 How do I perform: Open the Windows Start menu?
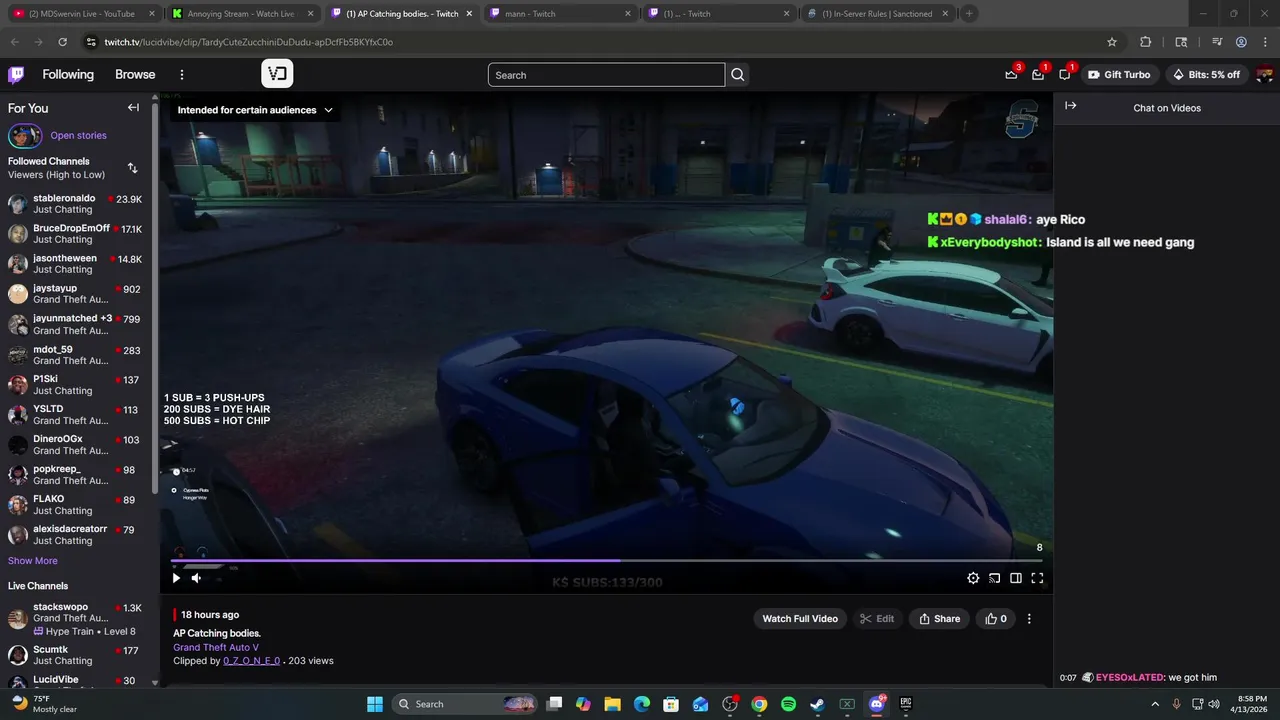[374, 704]
